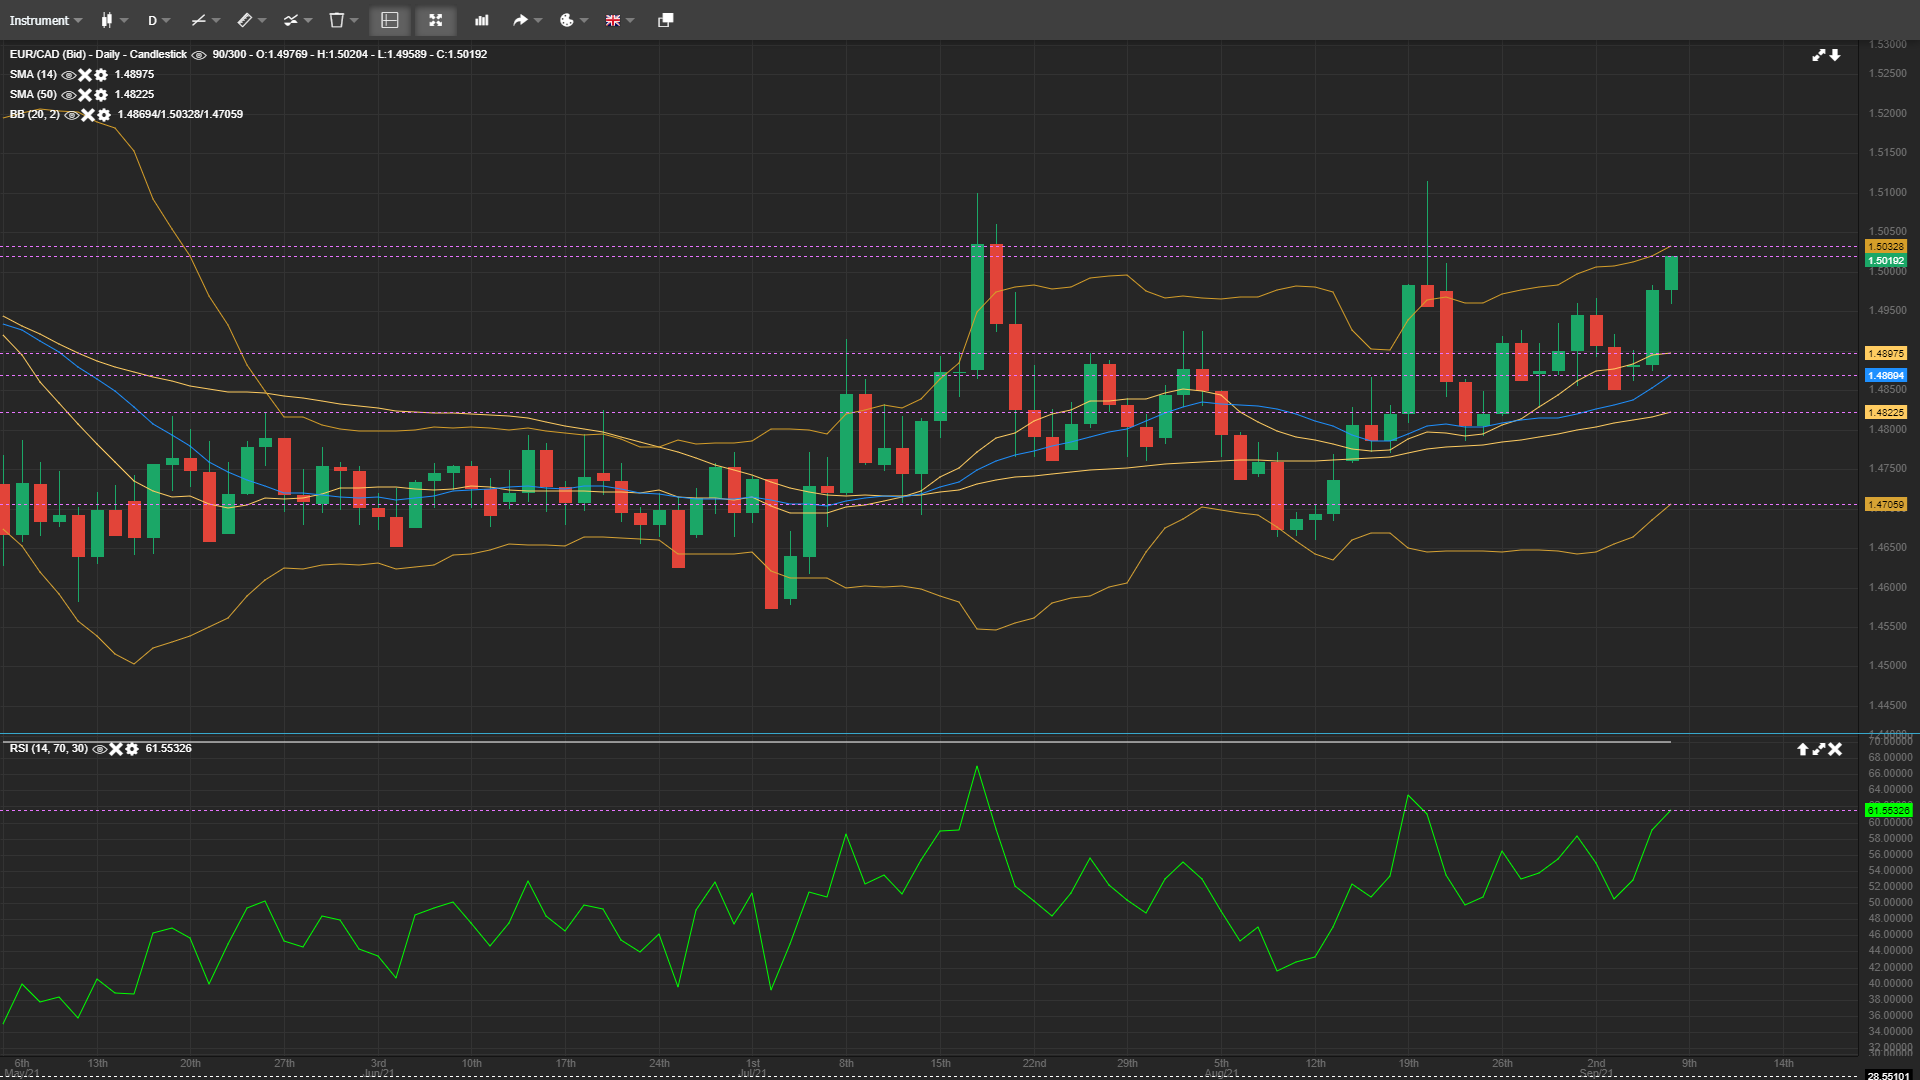Open the color palette theme icon

point(566,20)
